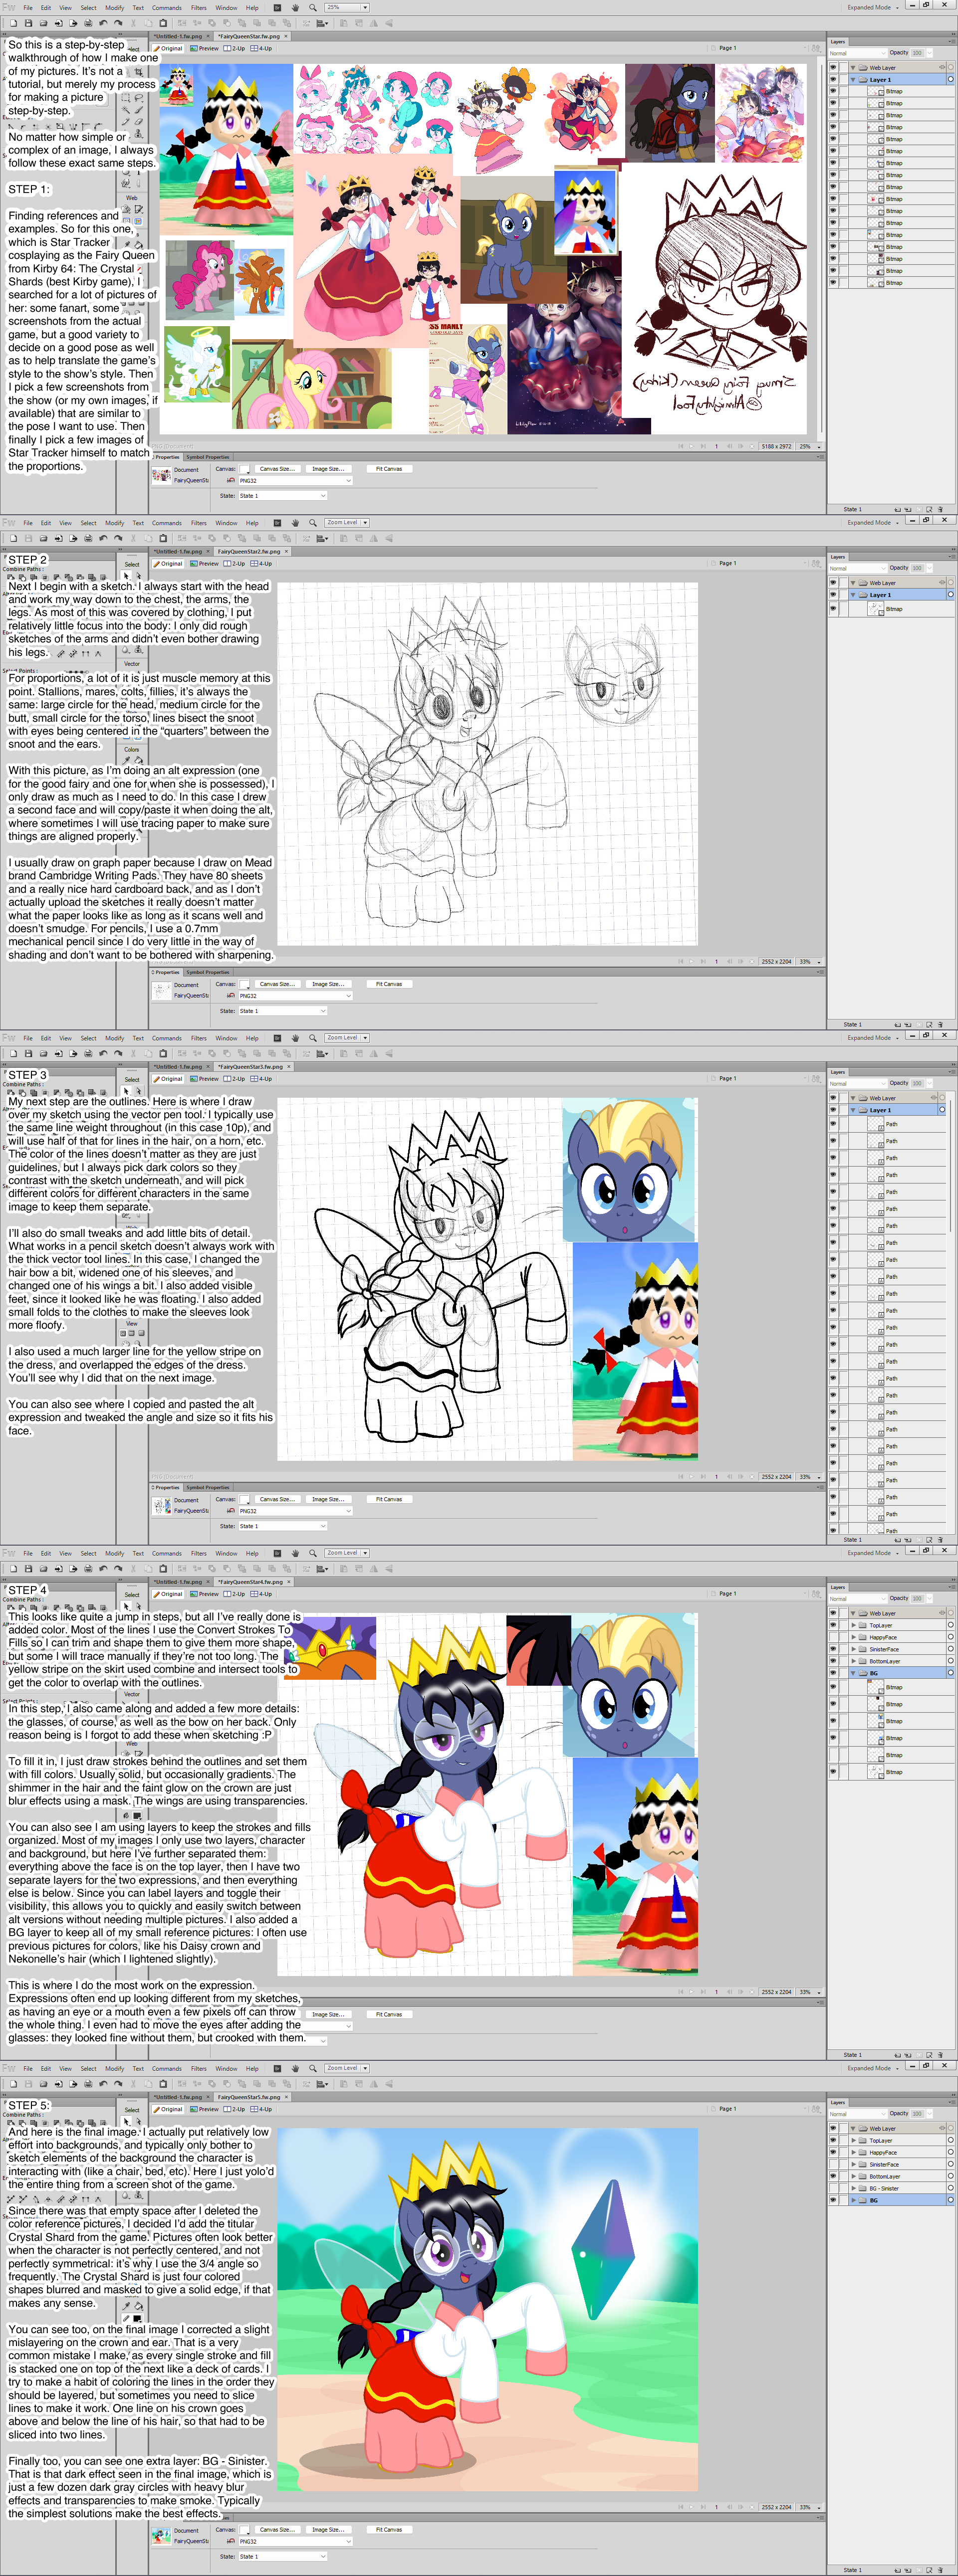Image resolution: width=958 pixels, height=2576 pixels.
Task: Click Import icon in FairyQueenStar3 window toolbar
Action: (x=58, y=1053)
